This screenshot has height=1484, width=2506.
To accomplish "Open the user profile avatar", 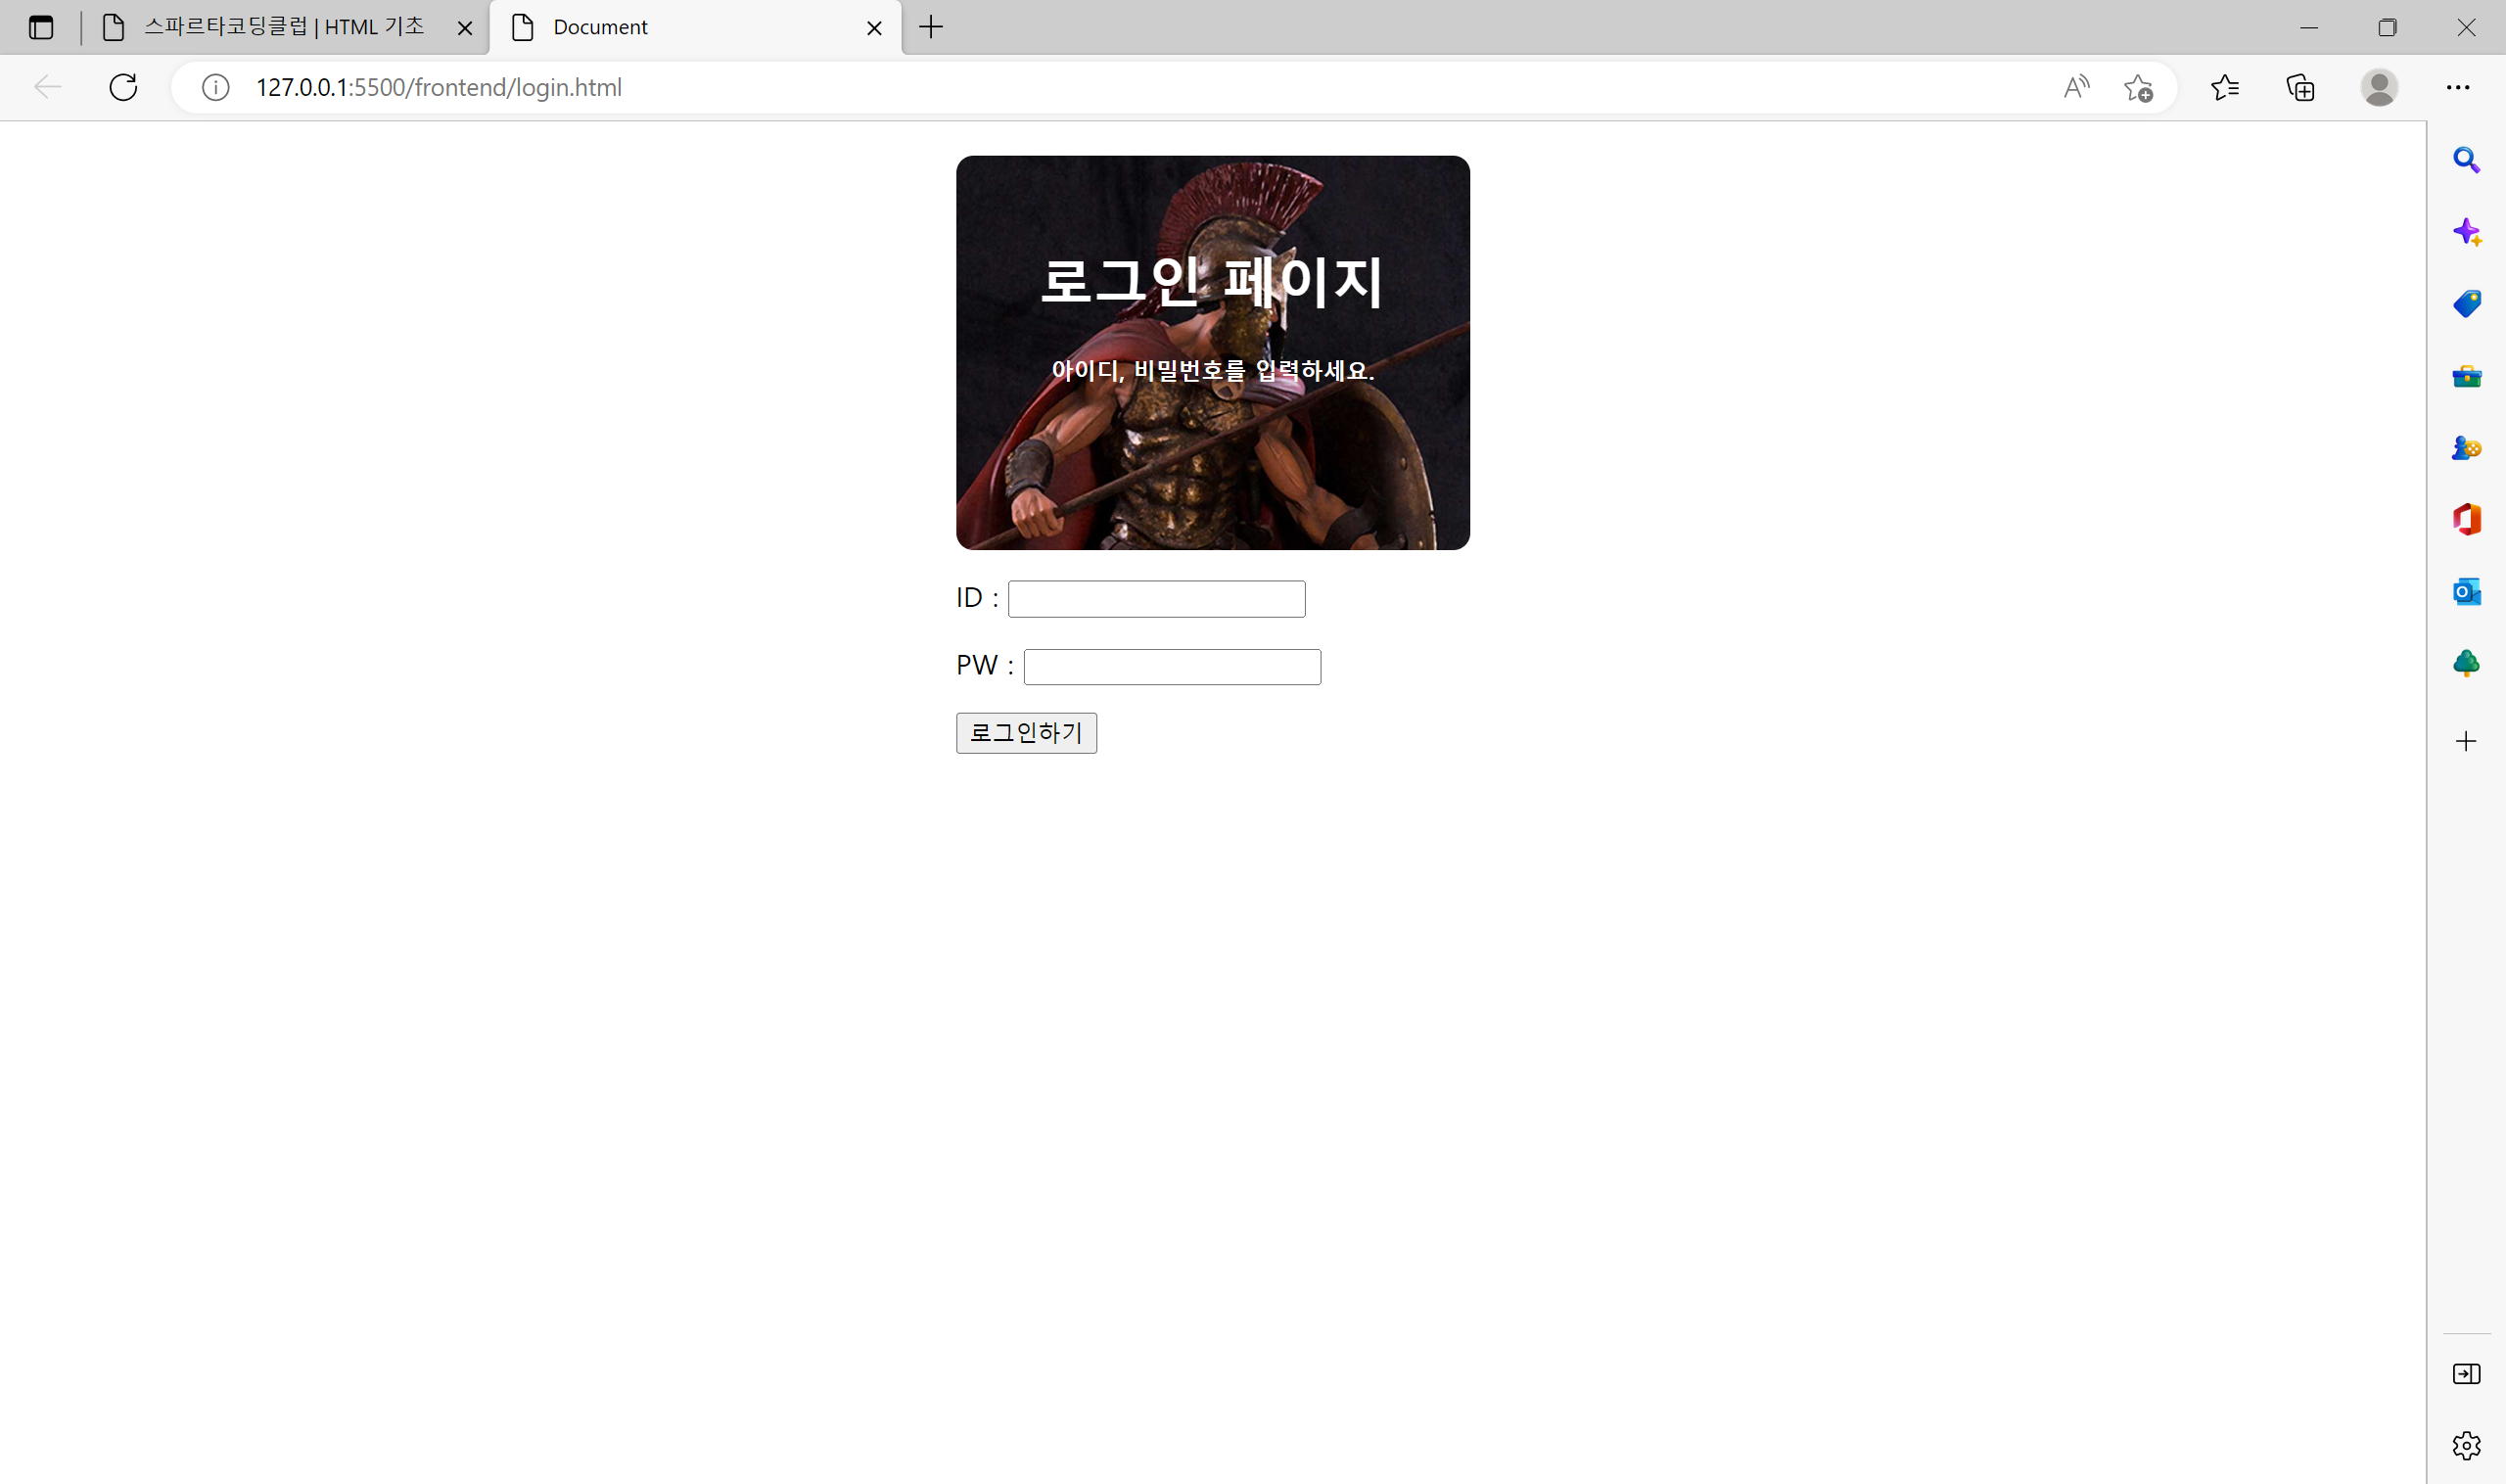I will pyautogui.click(x=2379, y=87).
